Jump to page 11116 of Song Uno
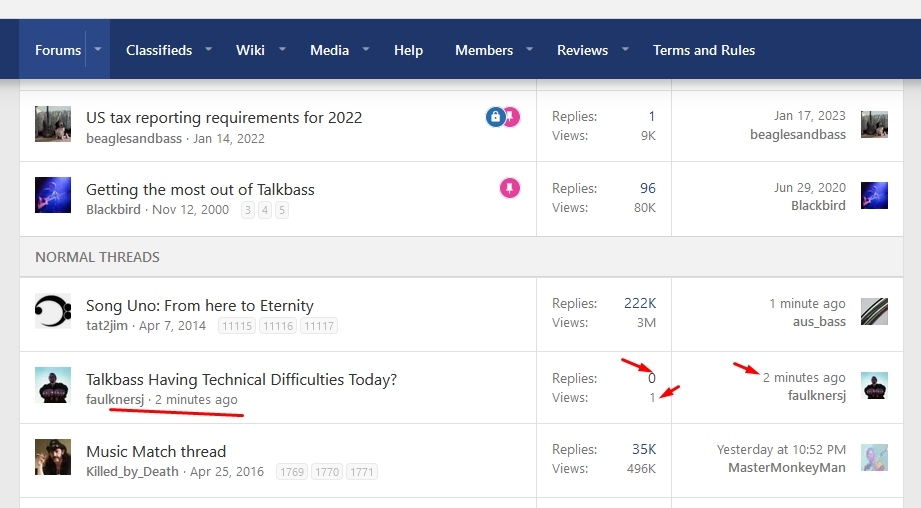Viewport: 921px width, 508px height. (x=278, y=326)
